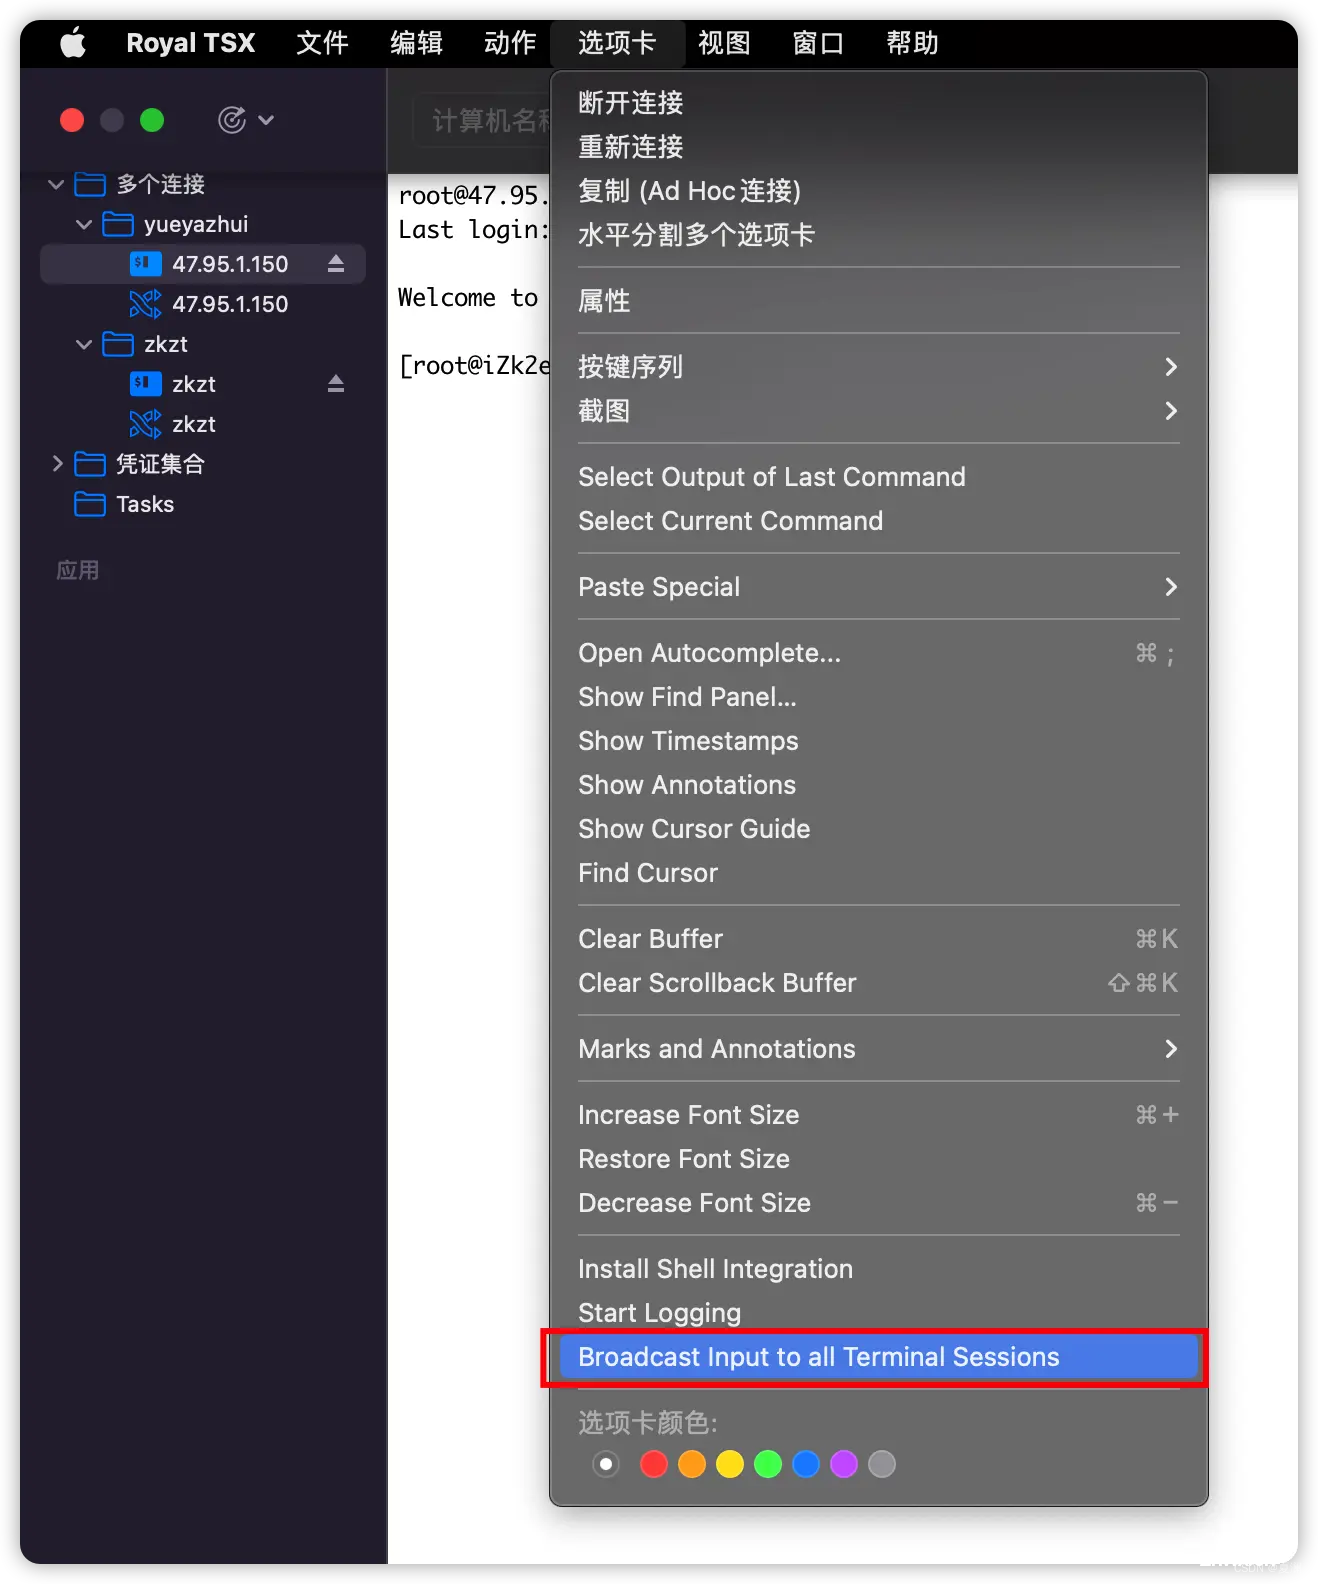This screenshot has width=1318, height=1584.
Task: Choose Restore Font Size
Action: (878, 1159)
